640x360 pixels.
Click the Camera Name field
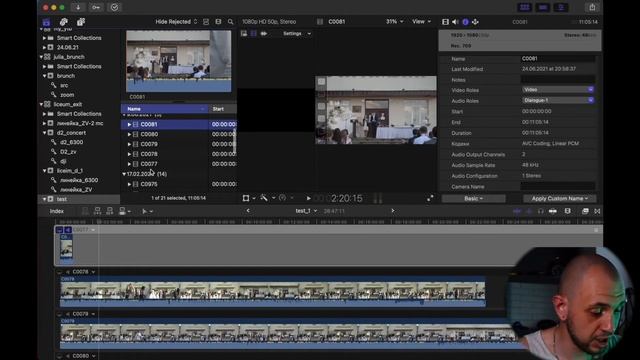pos(558,187)
